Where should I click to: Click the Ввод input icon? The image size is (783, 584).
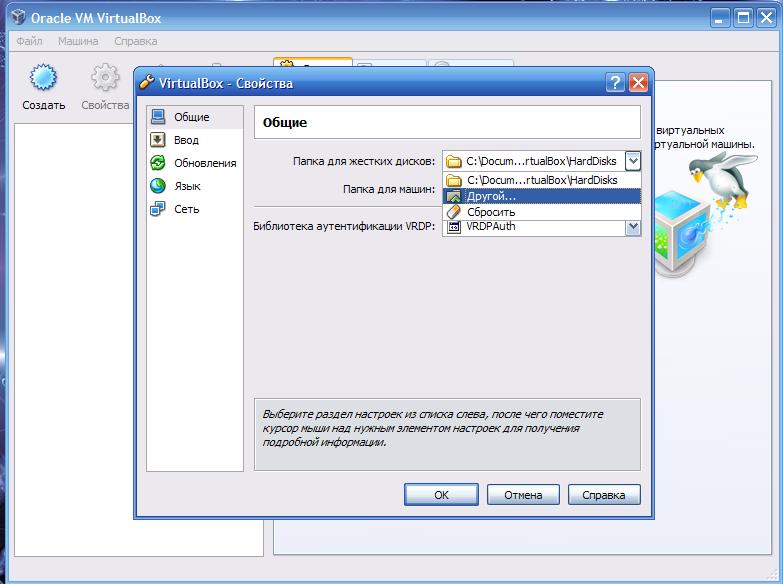pos(158,139)
